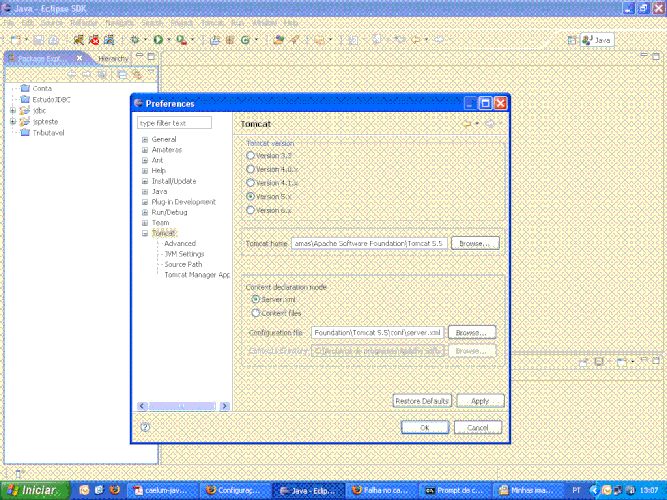667x500 pixels.
Task: Click the Restore Defaults button
Action: point(422,401)
